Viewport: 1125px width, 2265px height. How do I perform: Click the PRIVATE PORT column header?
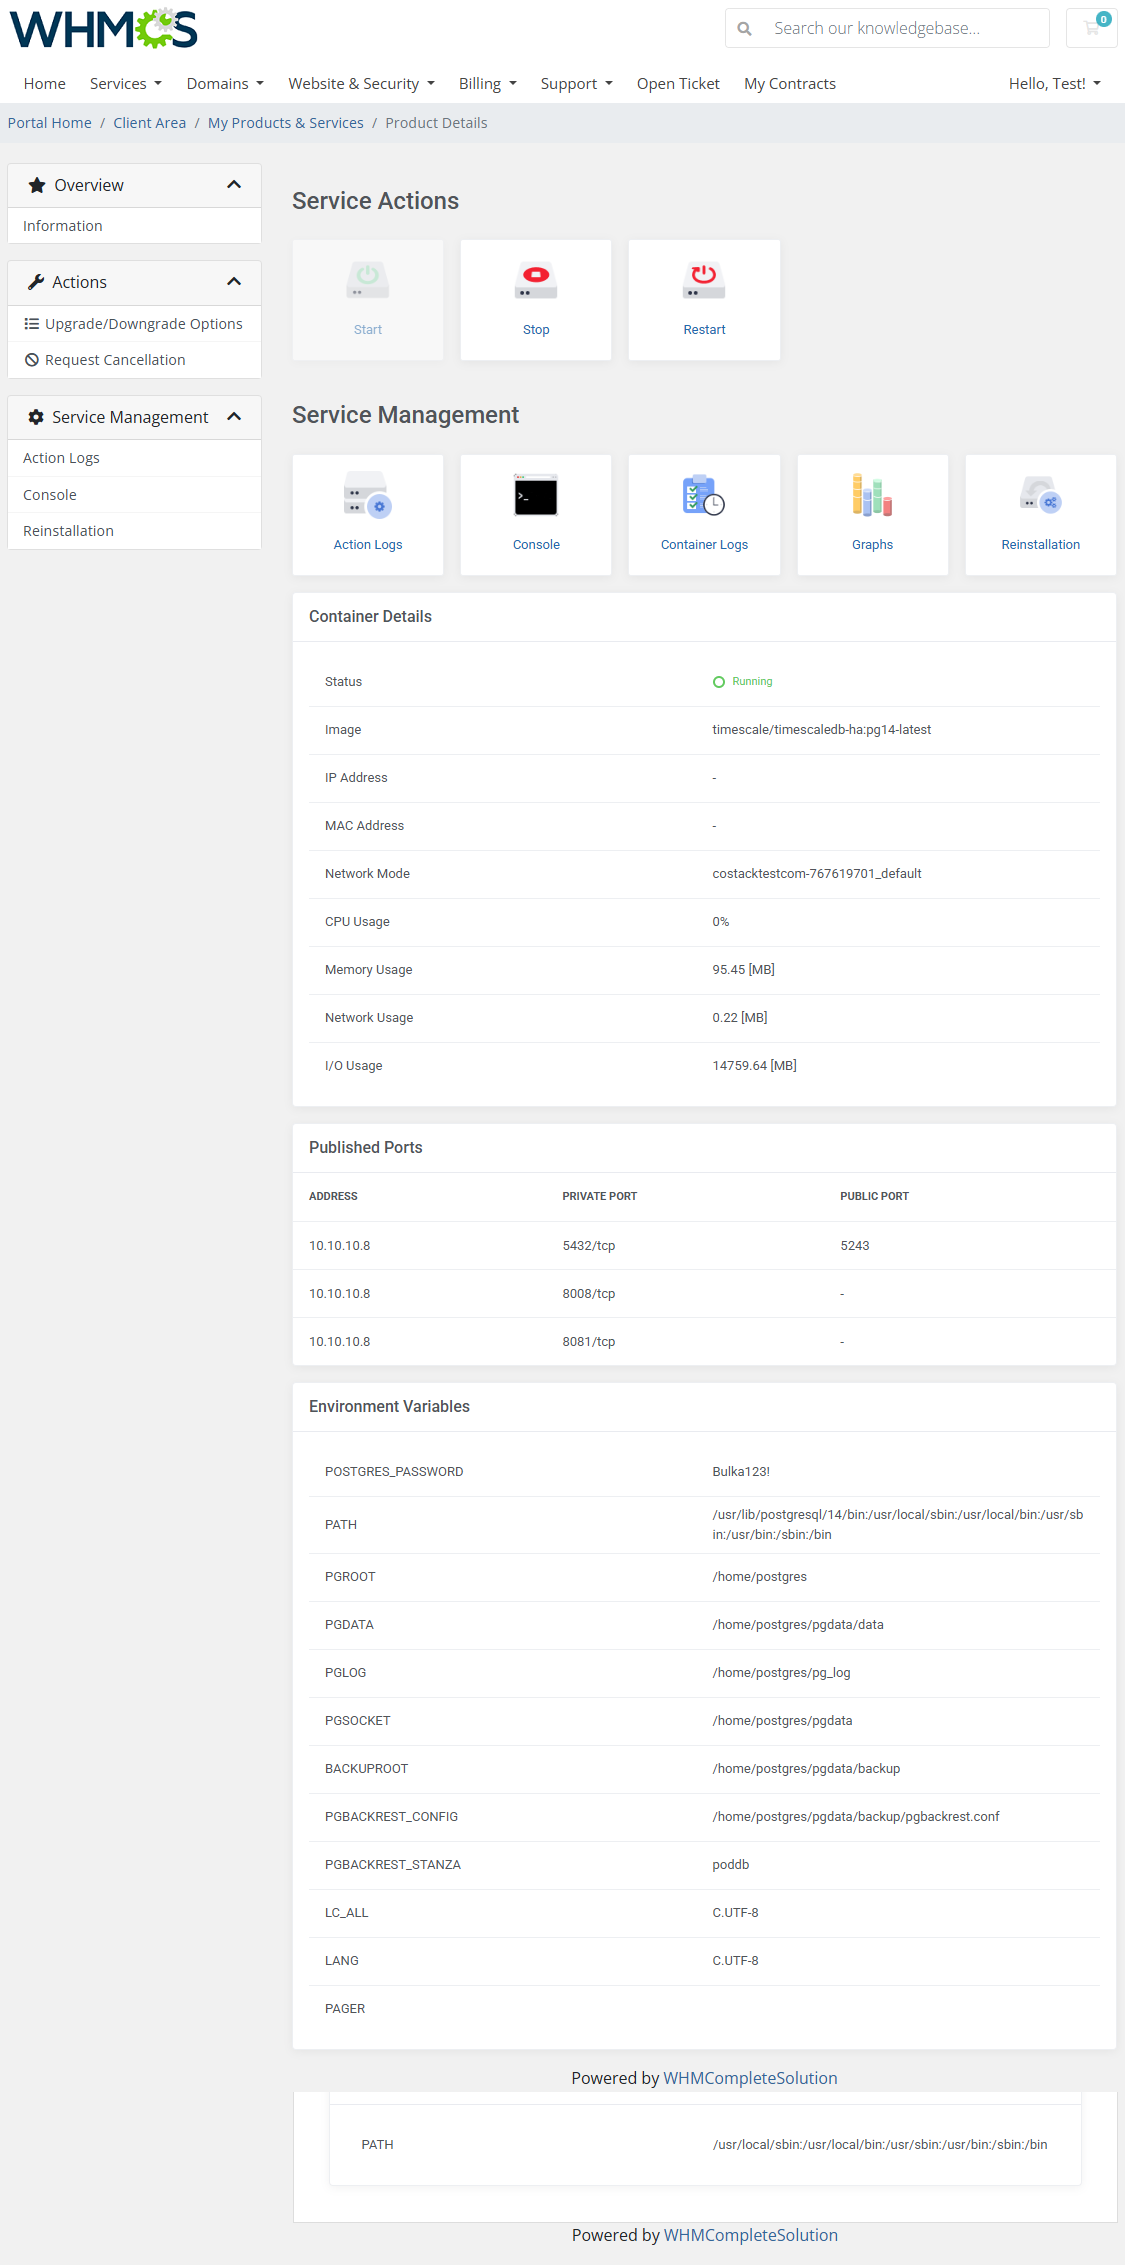tap(600, 1196)
